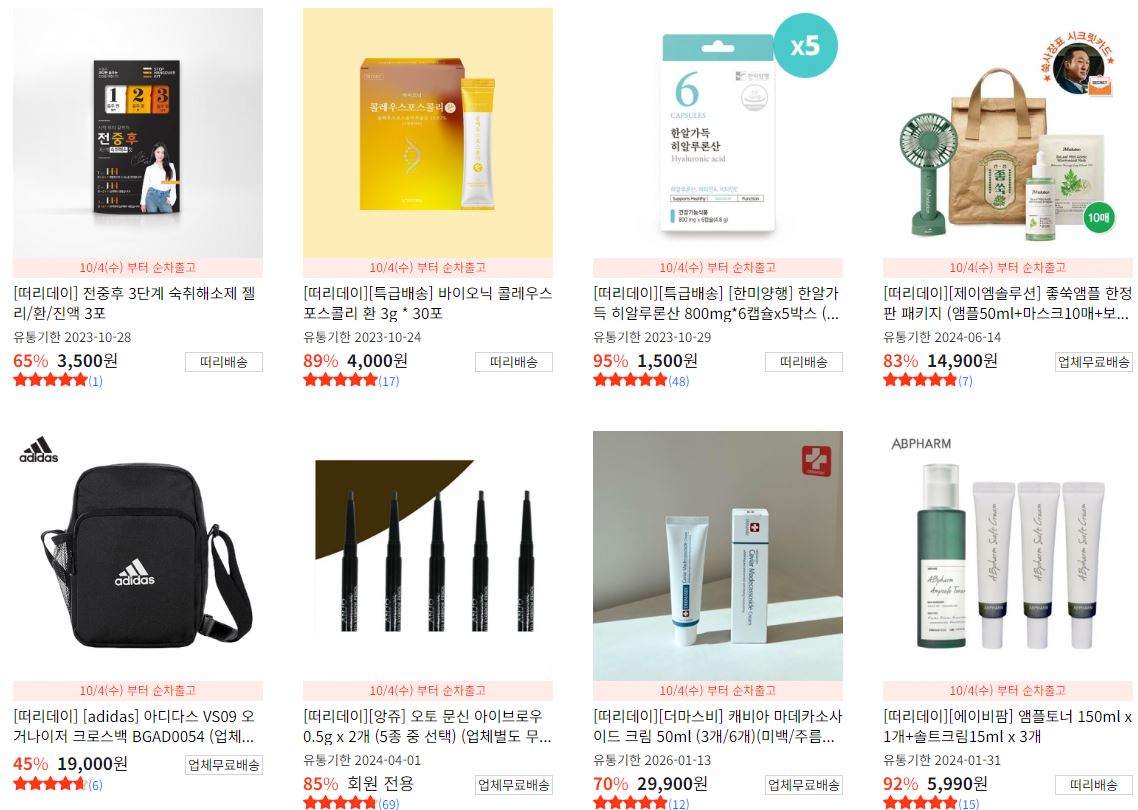1138x810 pixels.
Task: Open the 바이오닉 콜레우스 포스콜리 환 title link
Action: [x=427, y=303]
